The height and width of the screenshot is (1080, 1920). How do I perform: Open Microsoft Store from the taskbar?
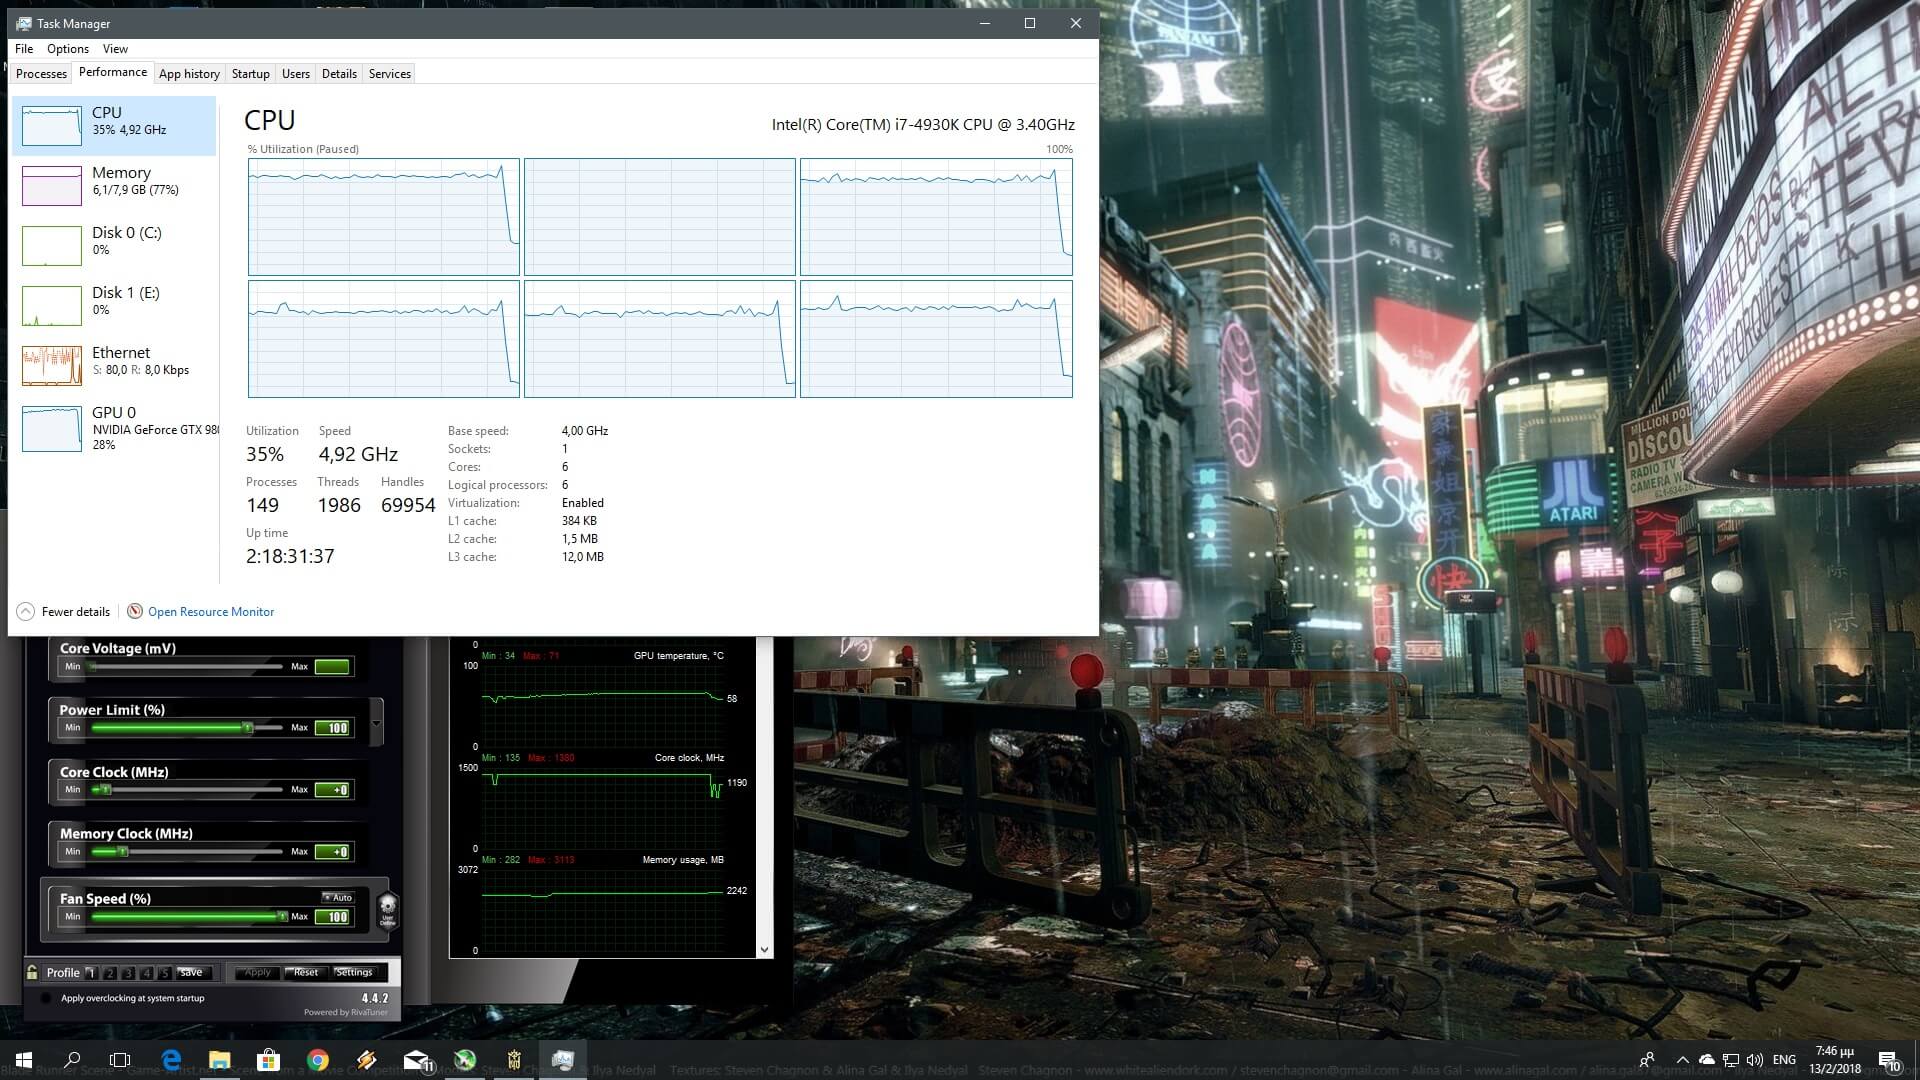click(268, 1060)
